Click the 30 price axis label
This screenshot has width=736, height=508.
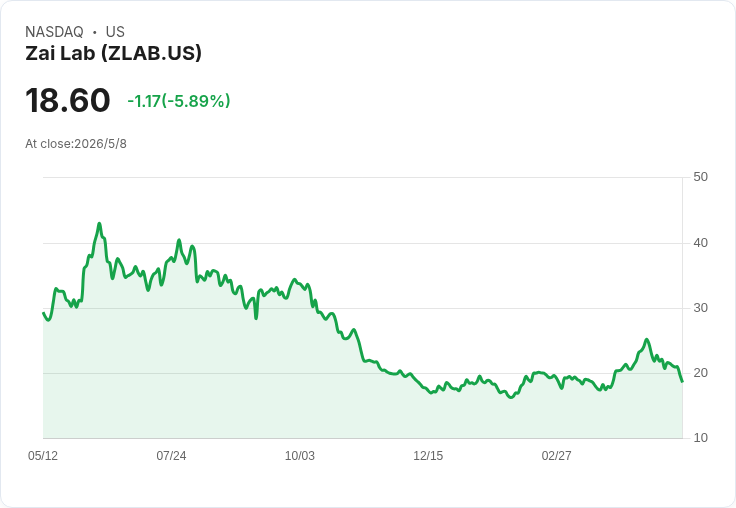(700, 308)
